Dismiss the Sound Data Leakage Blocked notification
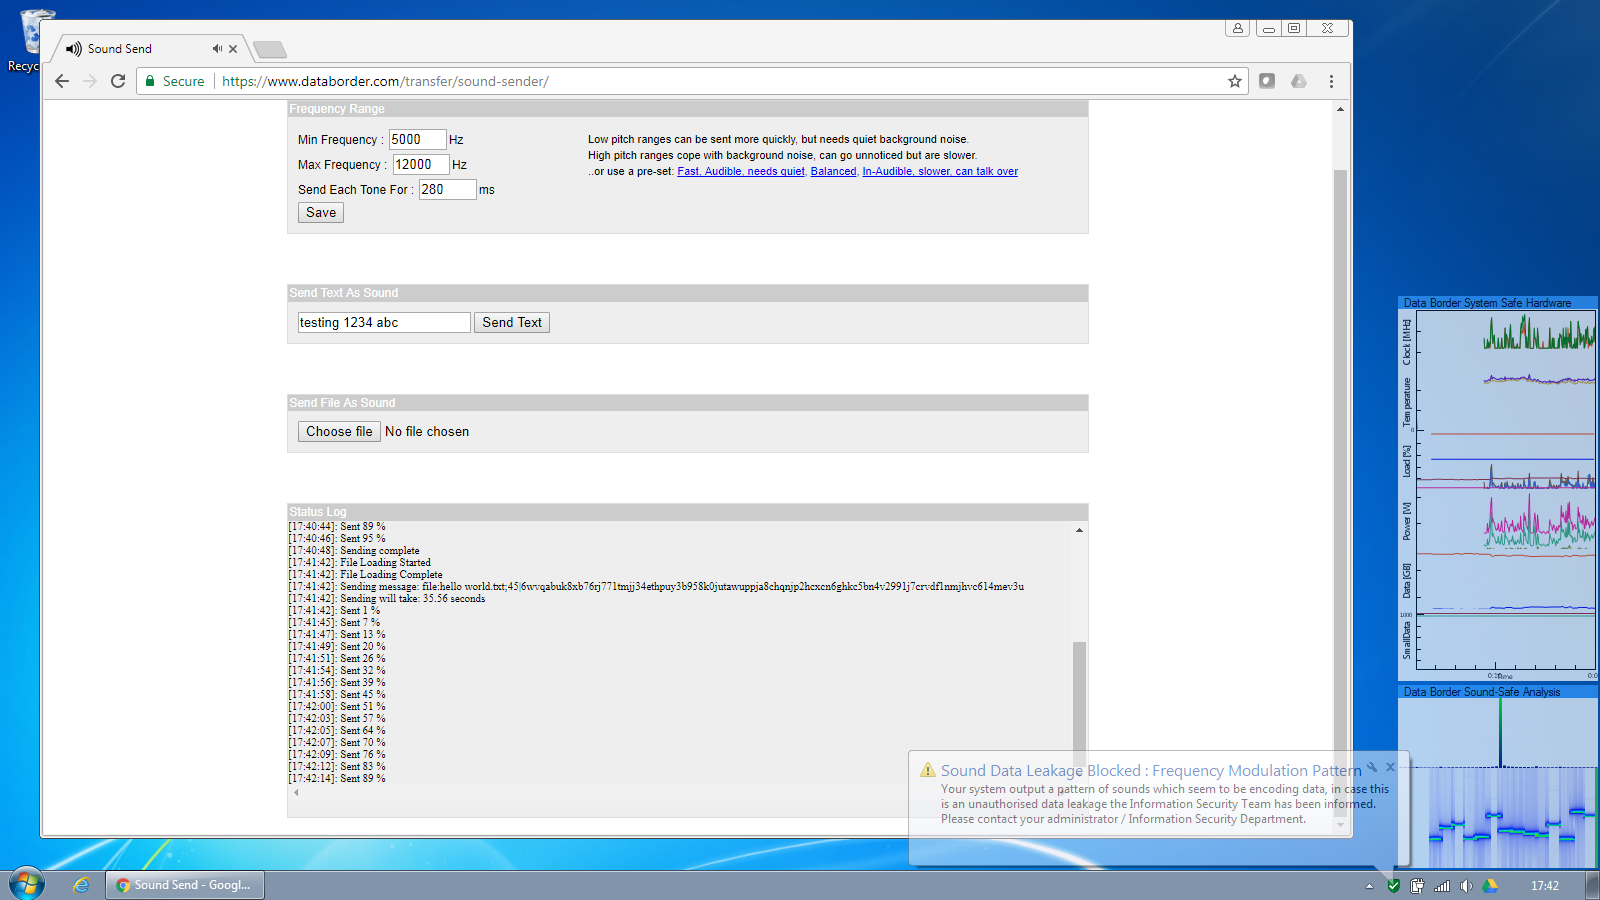 coord(1390,767)
